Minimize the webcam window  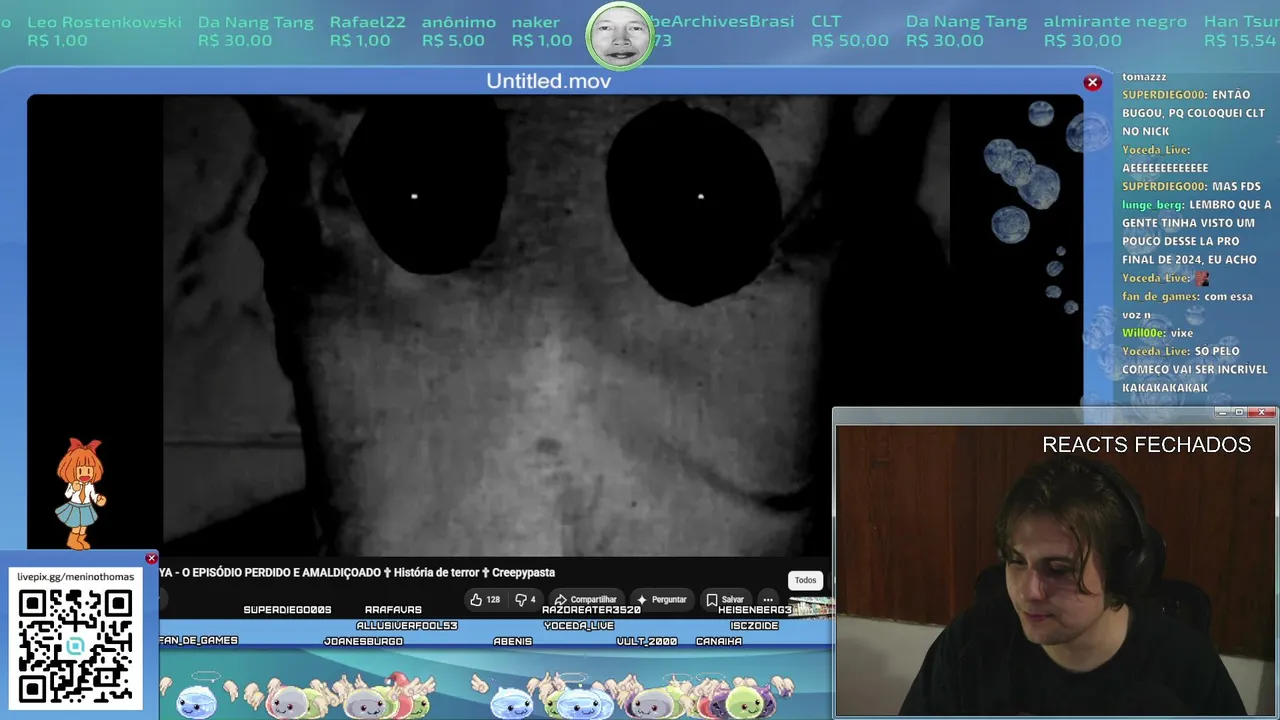point(1222,413)
